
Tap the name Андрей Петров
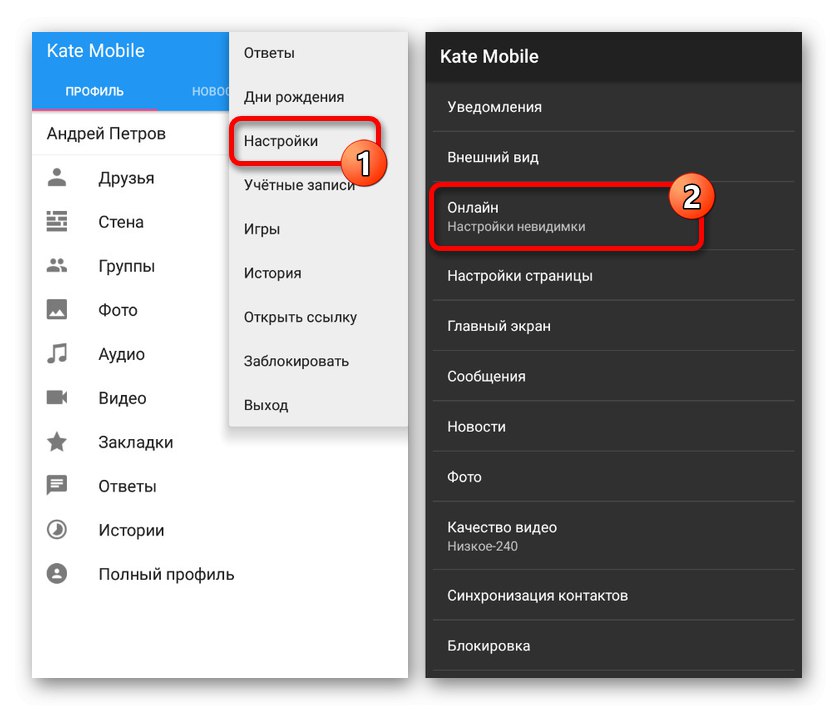tap(107, 133)
